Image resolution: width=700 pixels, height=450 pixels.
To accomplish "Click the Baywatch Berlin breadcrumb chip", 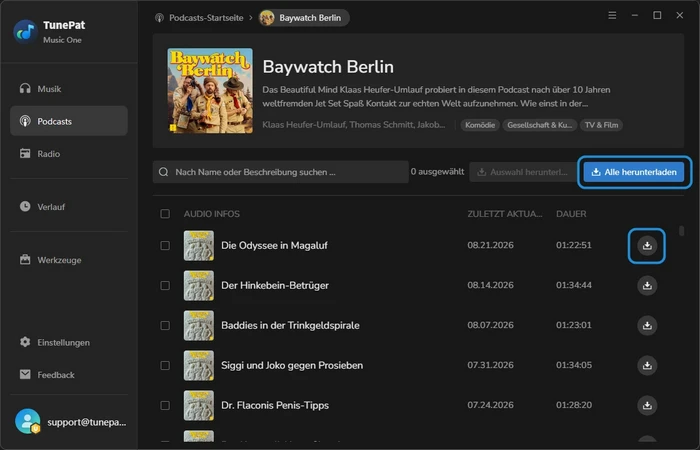I will (x=304, y=18).
